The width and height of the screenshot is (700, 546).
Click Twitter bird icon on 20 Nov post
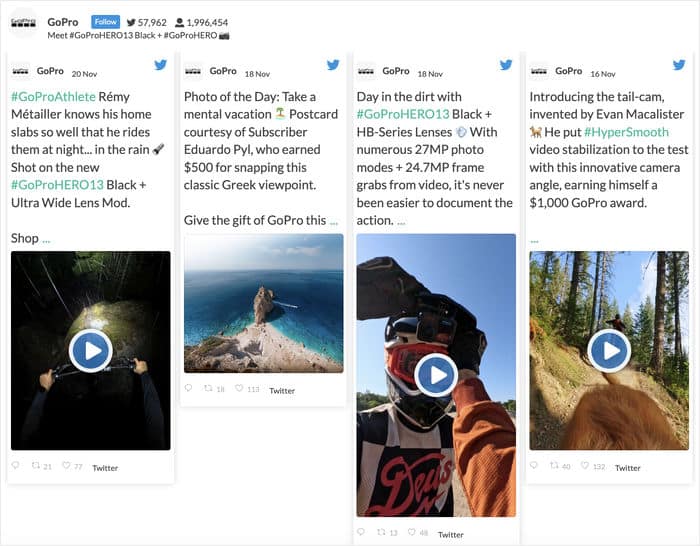tap(160, 65)
